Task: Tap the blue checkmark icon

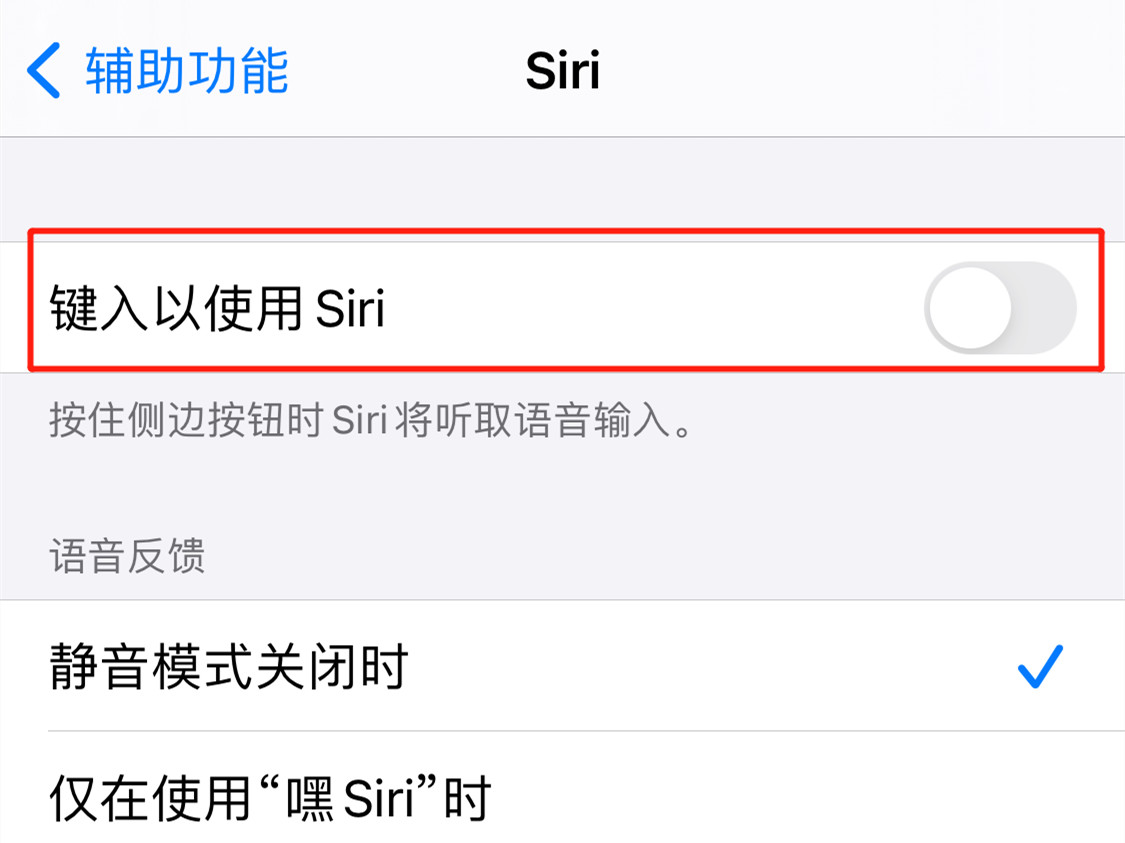Action: tap(1040, 667)
